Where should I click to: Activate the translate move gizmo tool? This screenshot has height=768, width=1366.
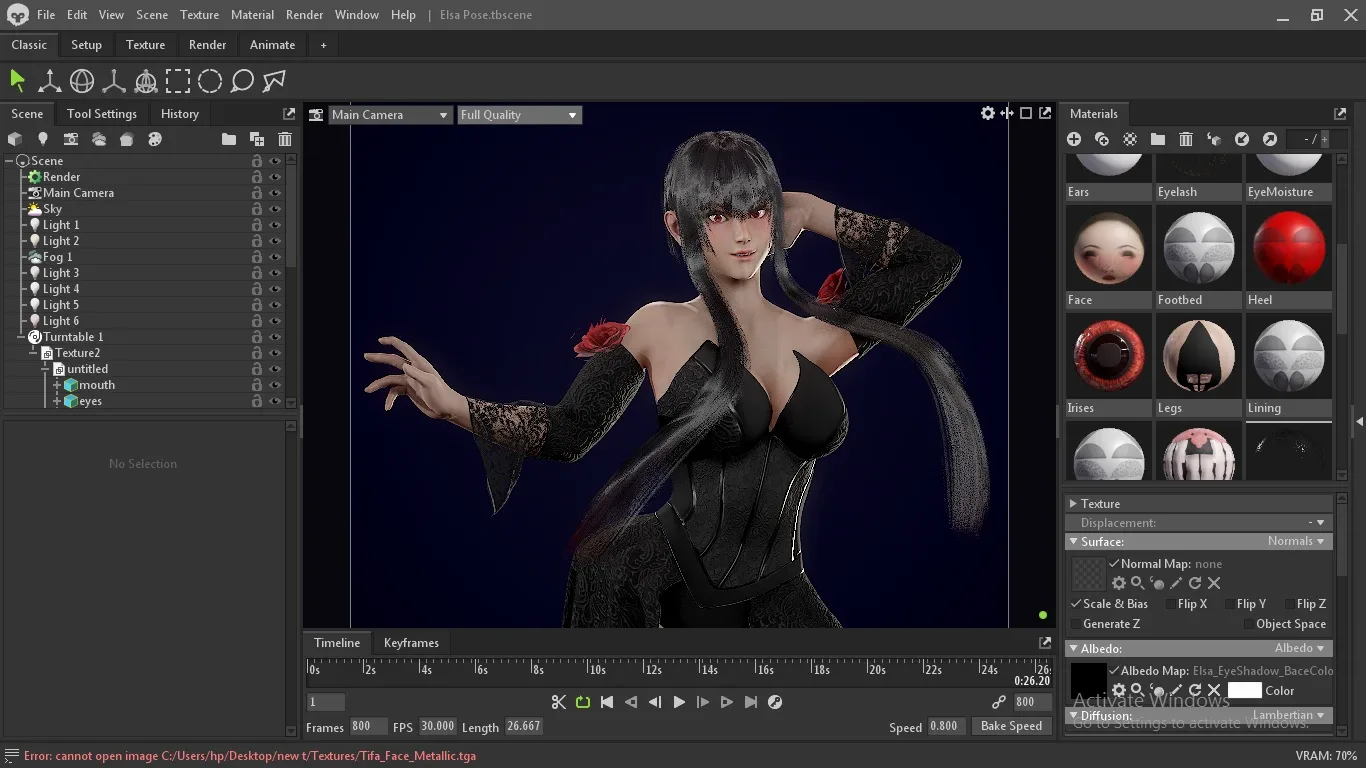[49, 81]
